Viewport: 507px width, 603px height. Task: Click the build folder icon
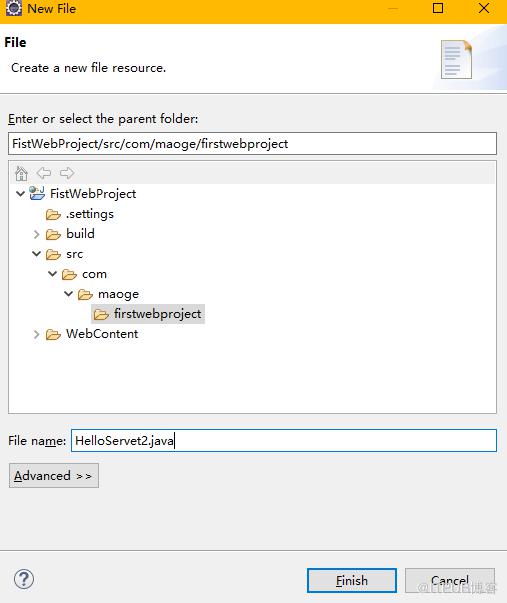53,234
